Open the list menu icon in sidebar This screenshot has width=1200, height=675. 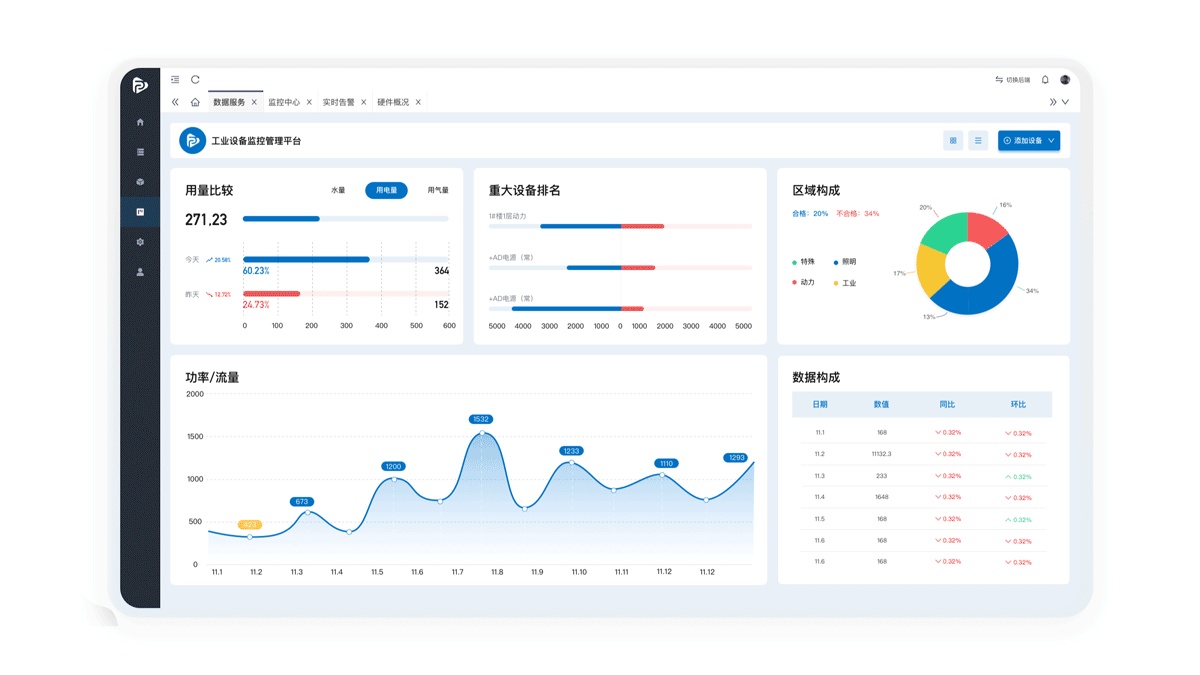click(140, 152)
